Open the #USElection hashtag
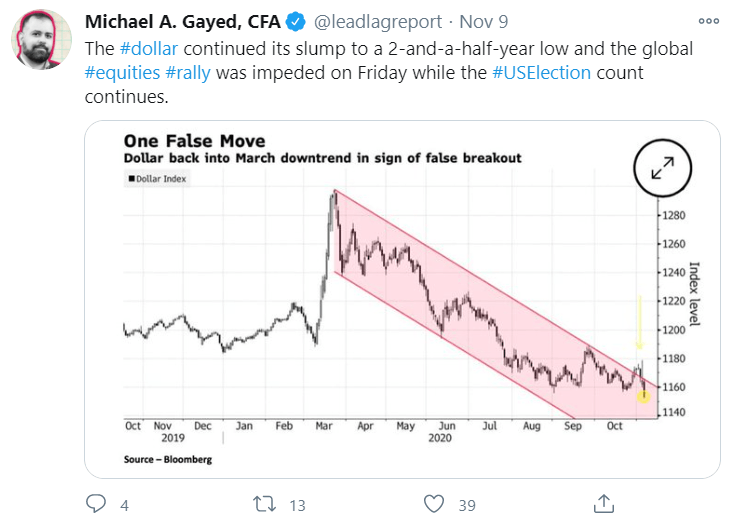 pos(540,74)
